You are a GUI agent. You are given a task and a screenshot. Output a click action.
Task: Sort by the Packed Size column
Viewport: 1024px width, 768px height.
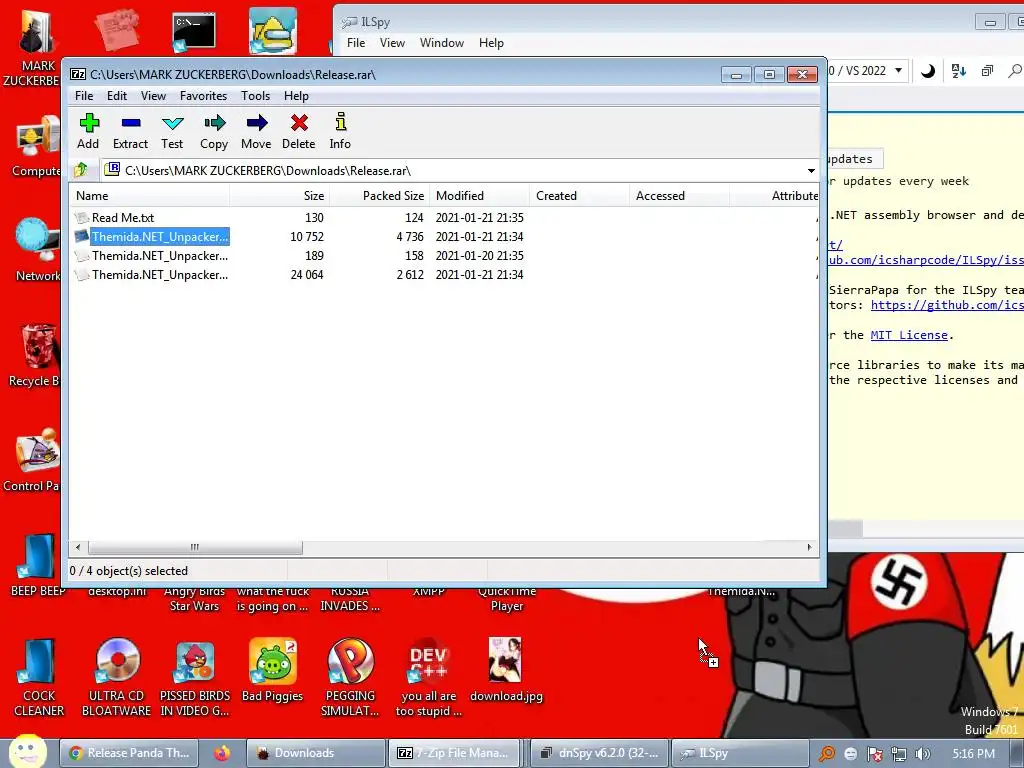tap(379, 196)
